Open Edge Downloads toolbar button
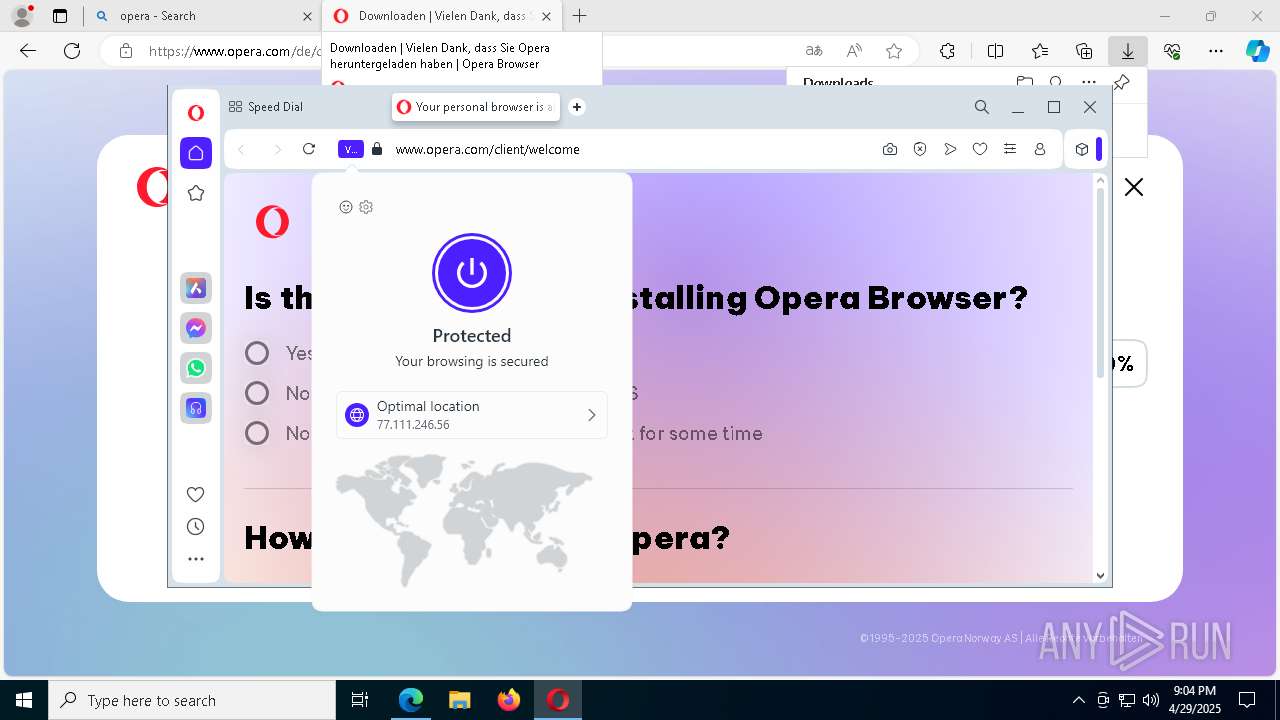1280x720 pixels. point(1128,51)
